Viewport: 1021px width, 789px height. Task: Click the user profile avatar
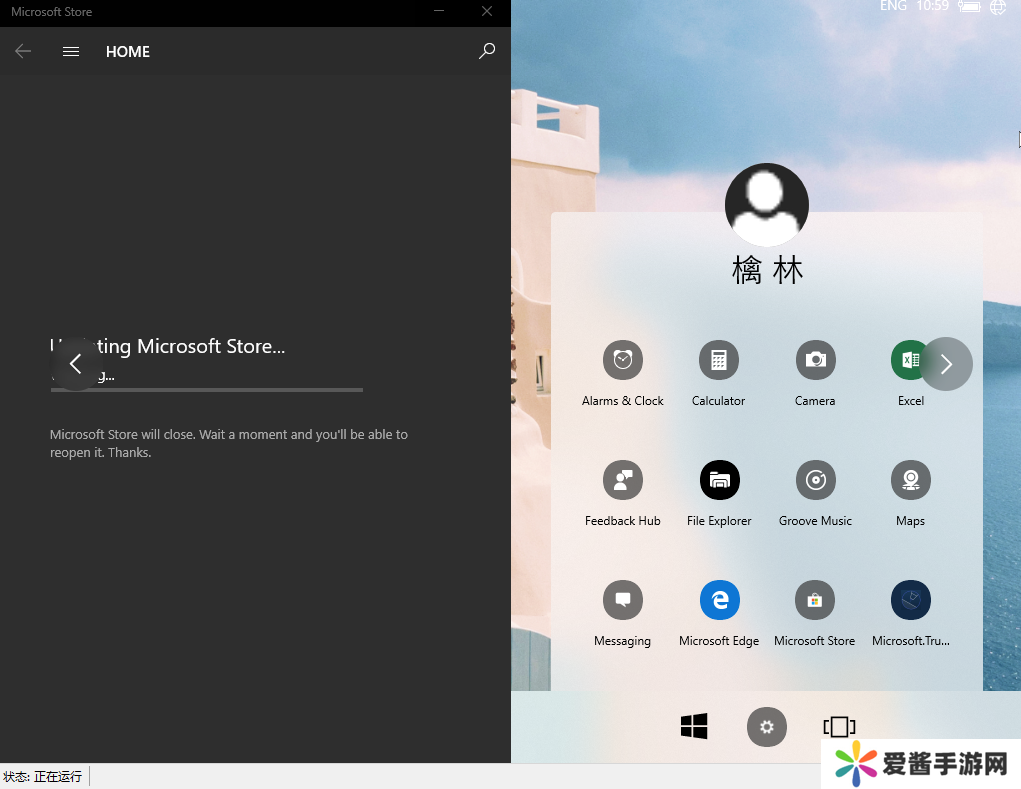[x=766, y=205]
